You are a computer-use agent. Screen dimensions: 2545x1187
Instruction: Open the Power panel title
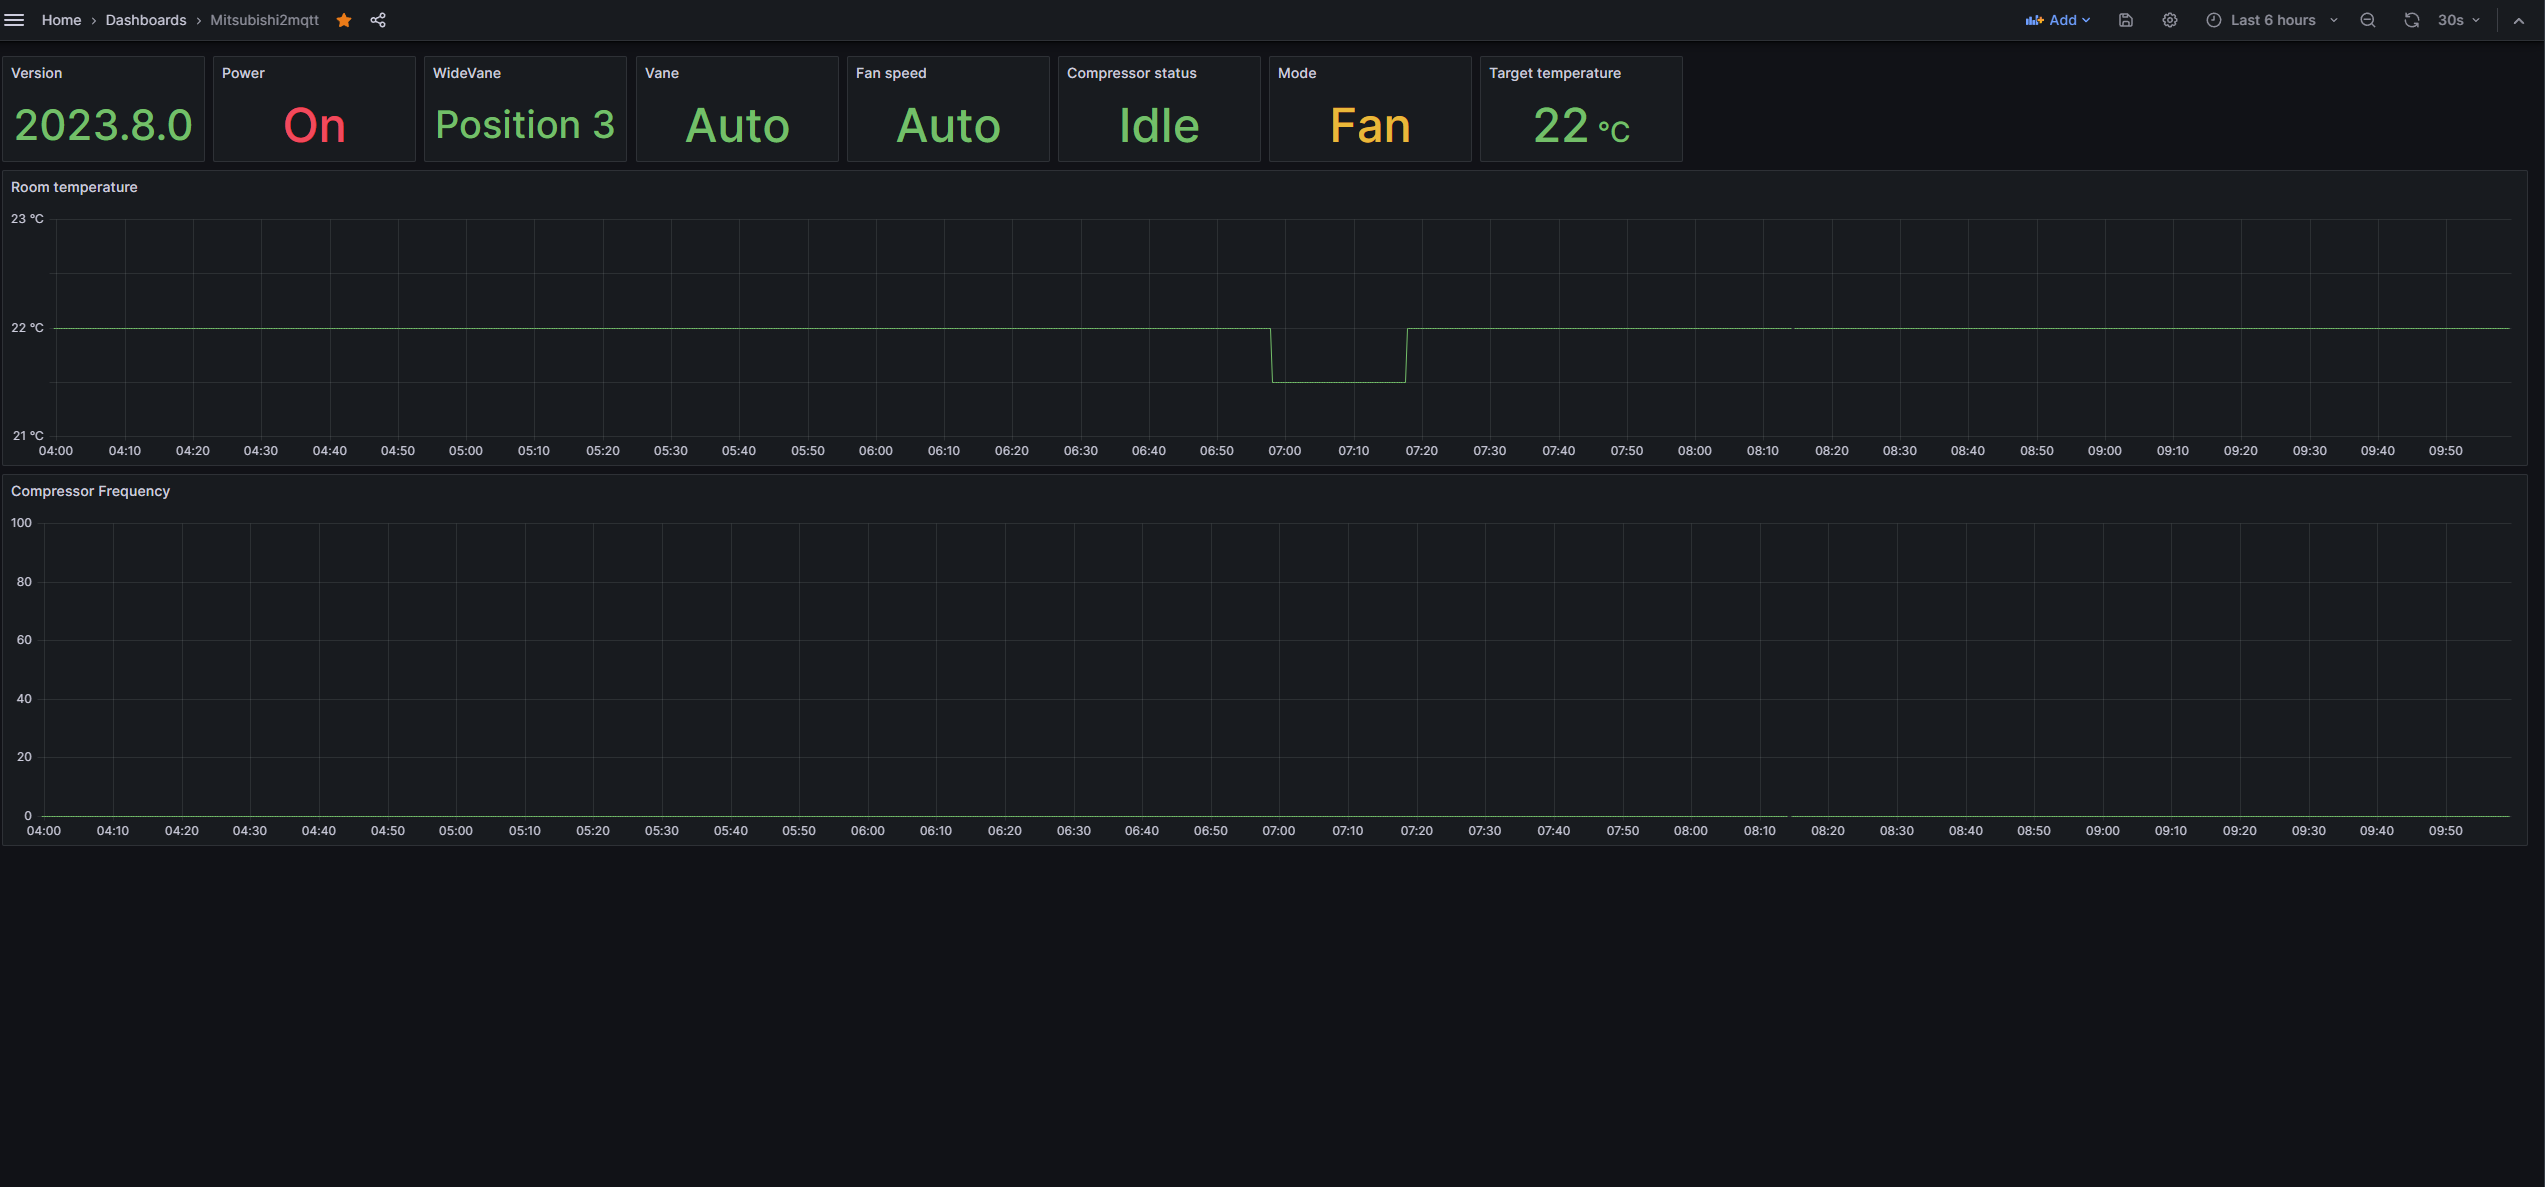pos(243,73)
